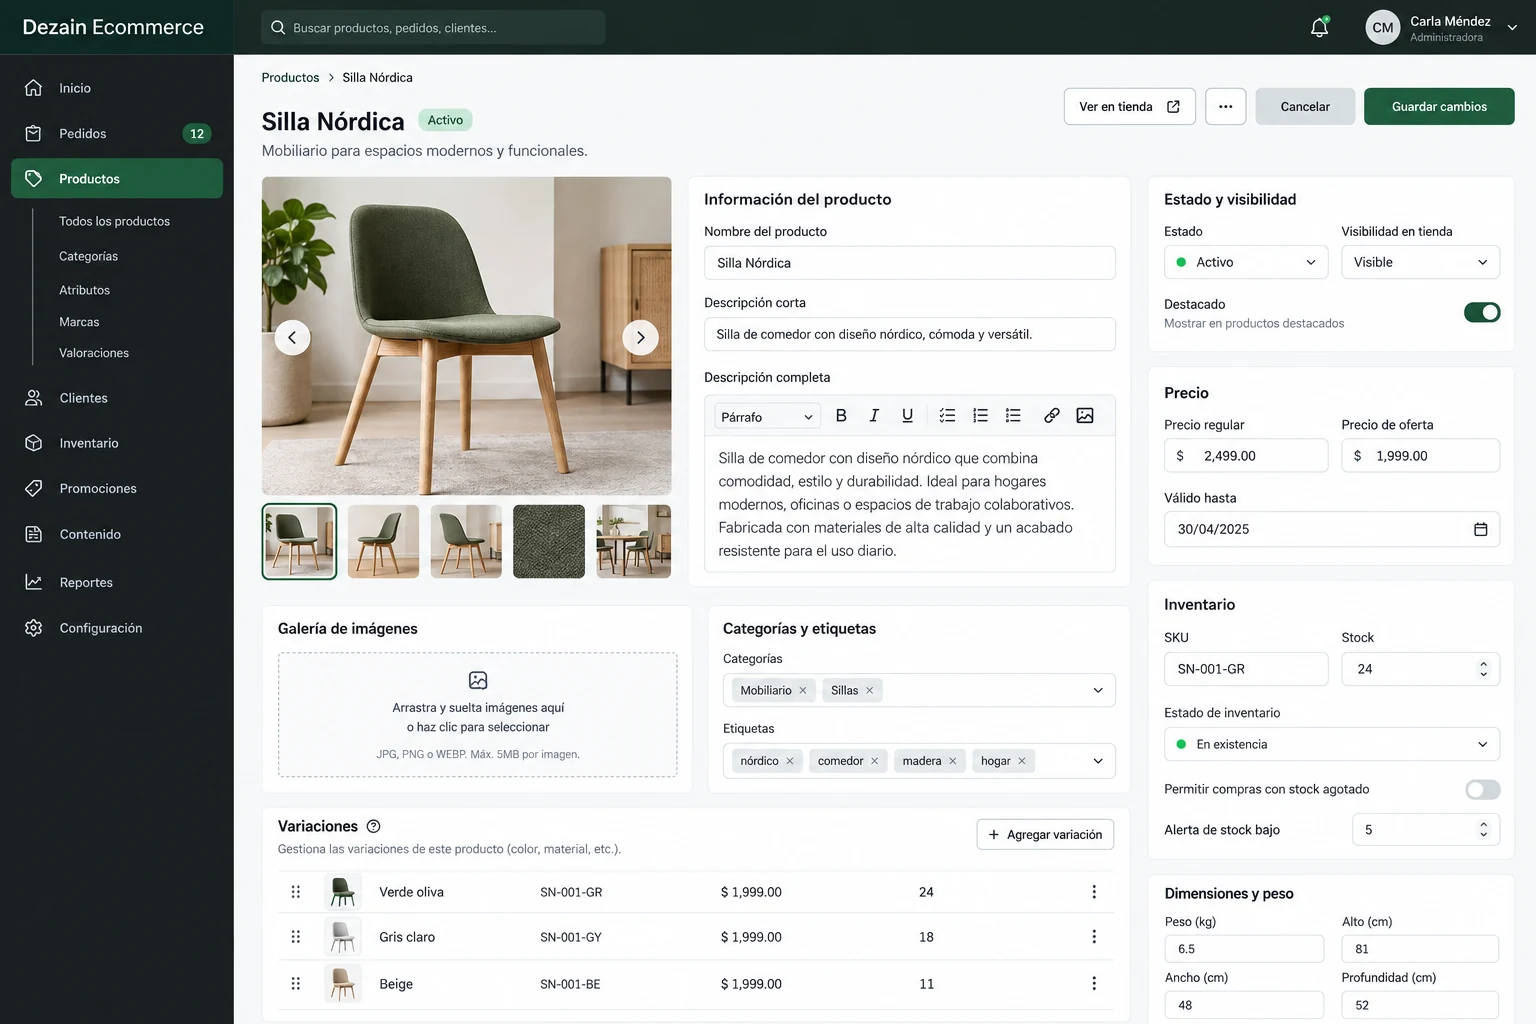This screenshot has height=1024, width=1536.
Task: Open the Visibilidad en tienda dropdown
Action: pyautogui.click(x=1420, y=262)
